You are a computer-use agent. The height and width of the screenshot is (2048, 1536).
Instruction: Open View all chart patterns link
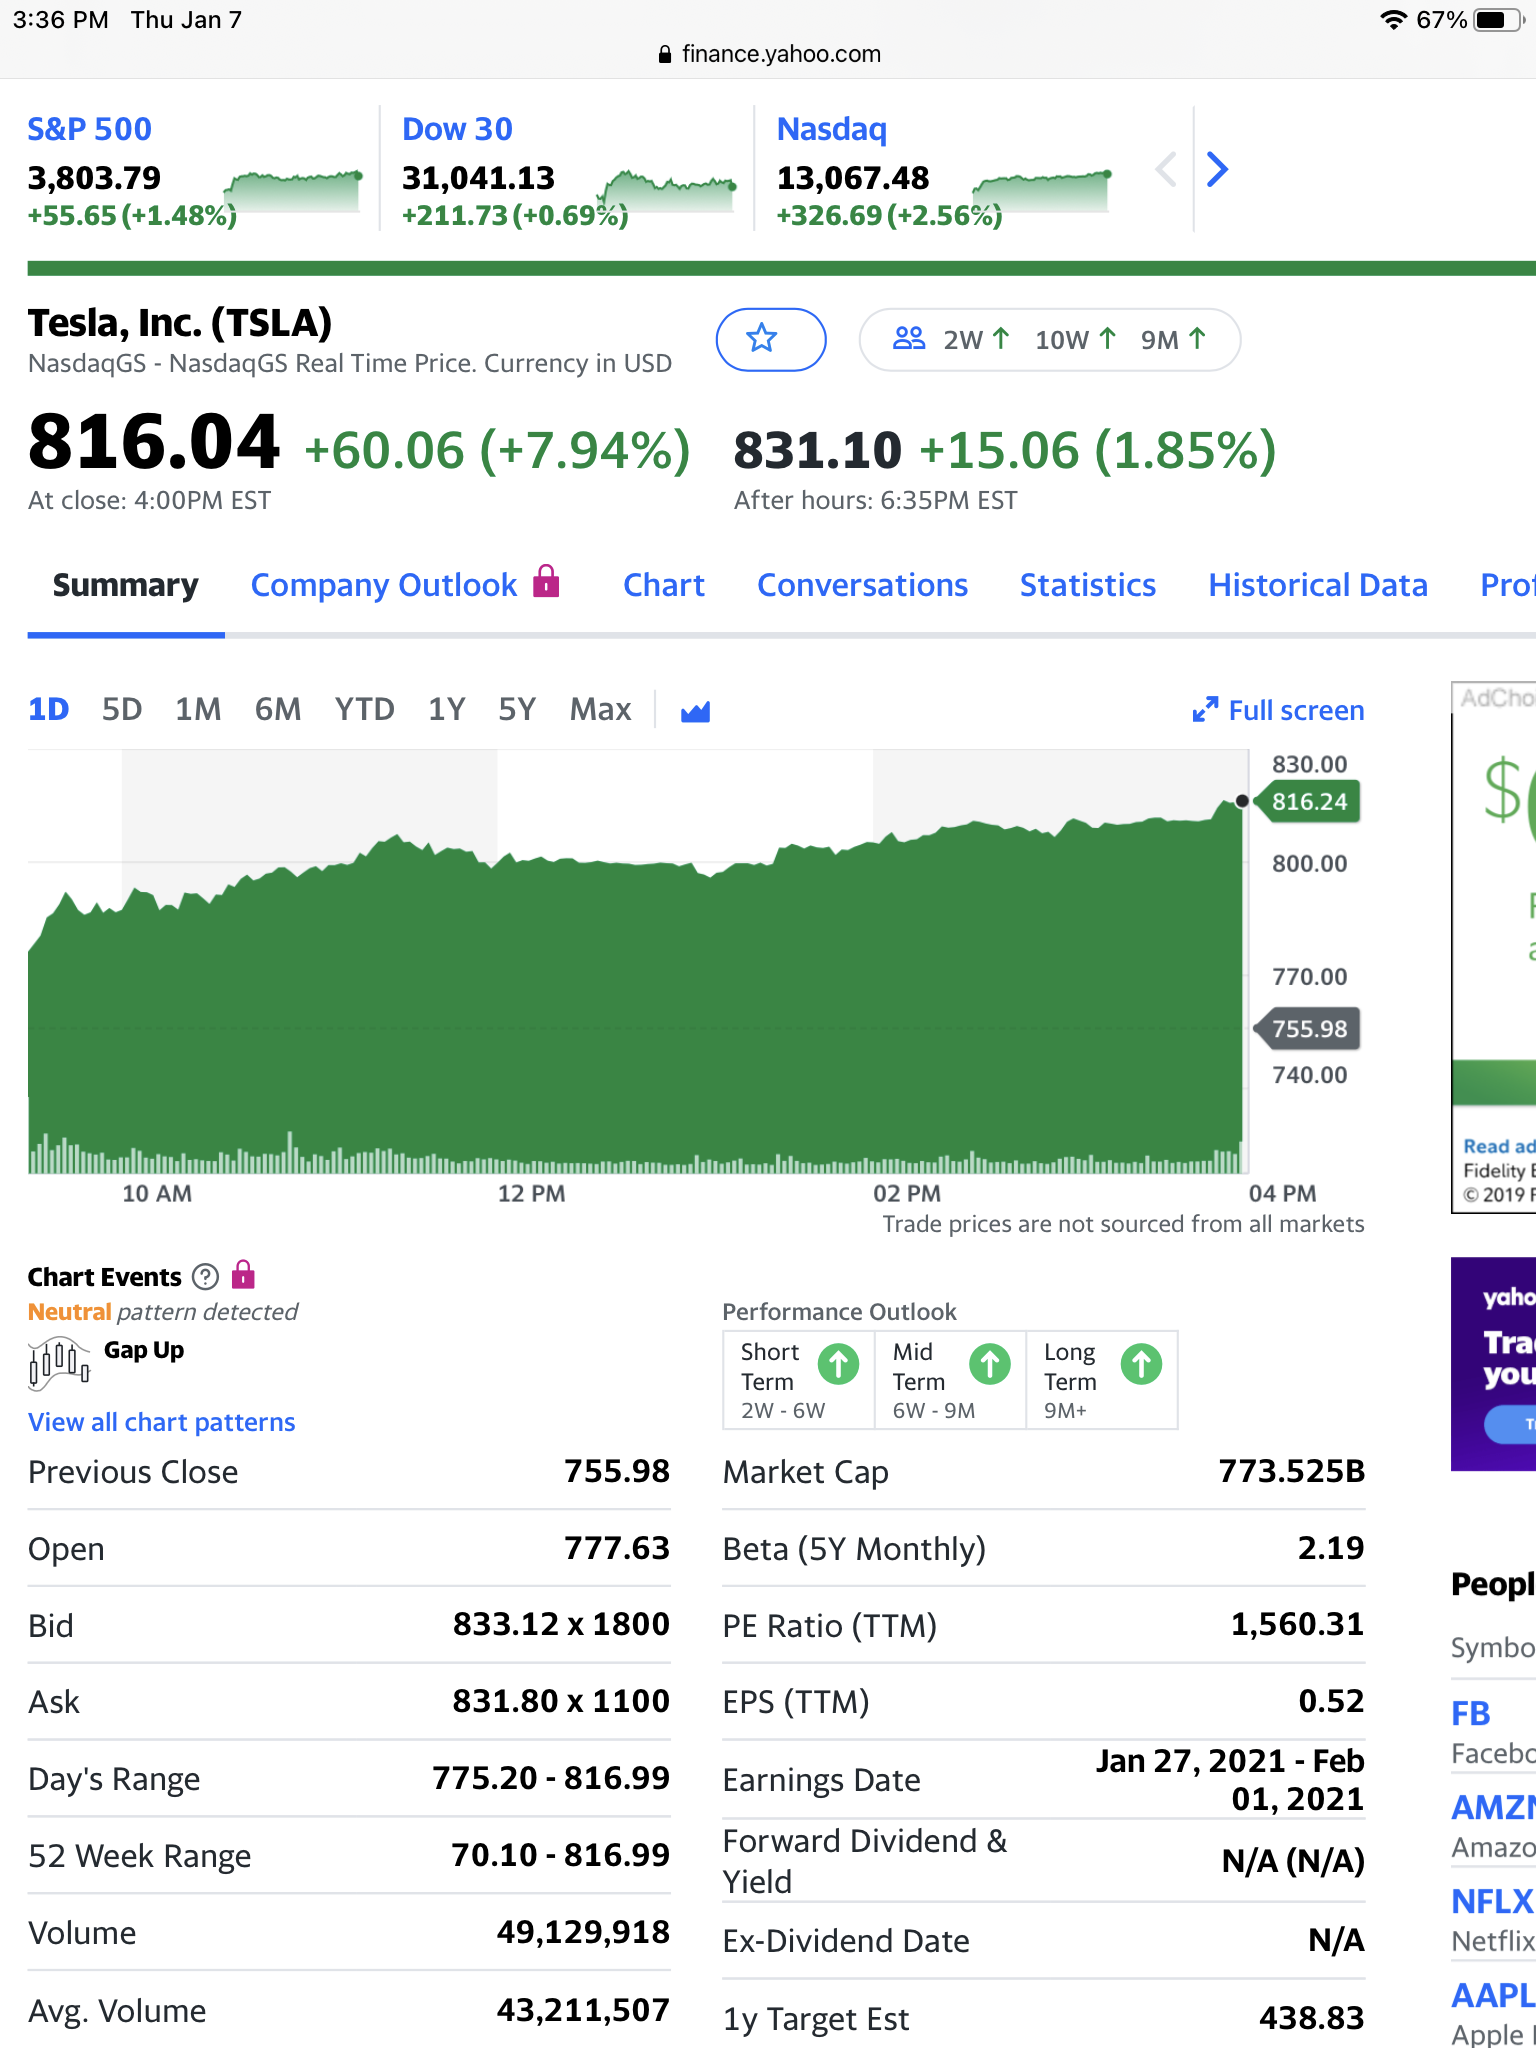(162, 1422)
